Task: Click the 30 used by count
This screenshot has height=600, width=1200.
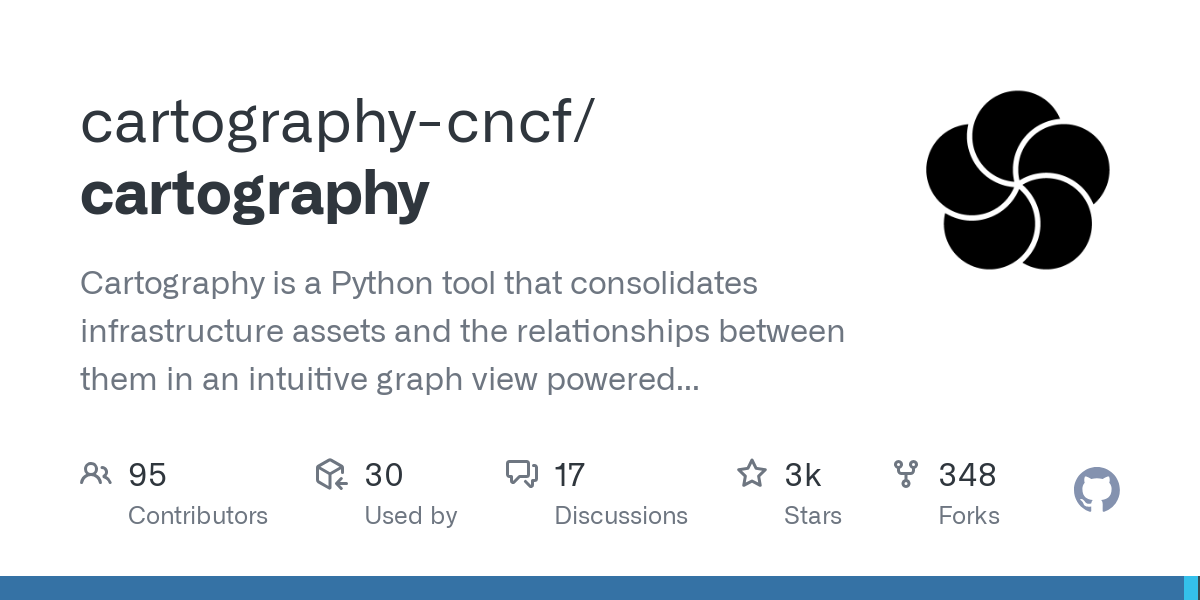Action: pos(384,475)
